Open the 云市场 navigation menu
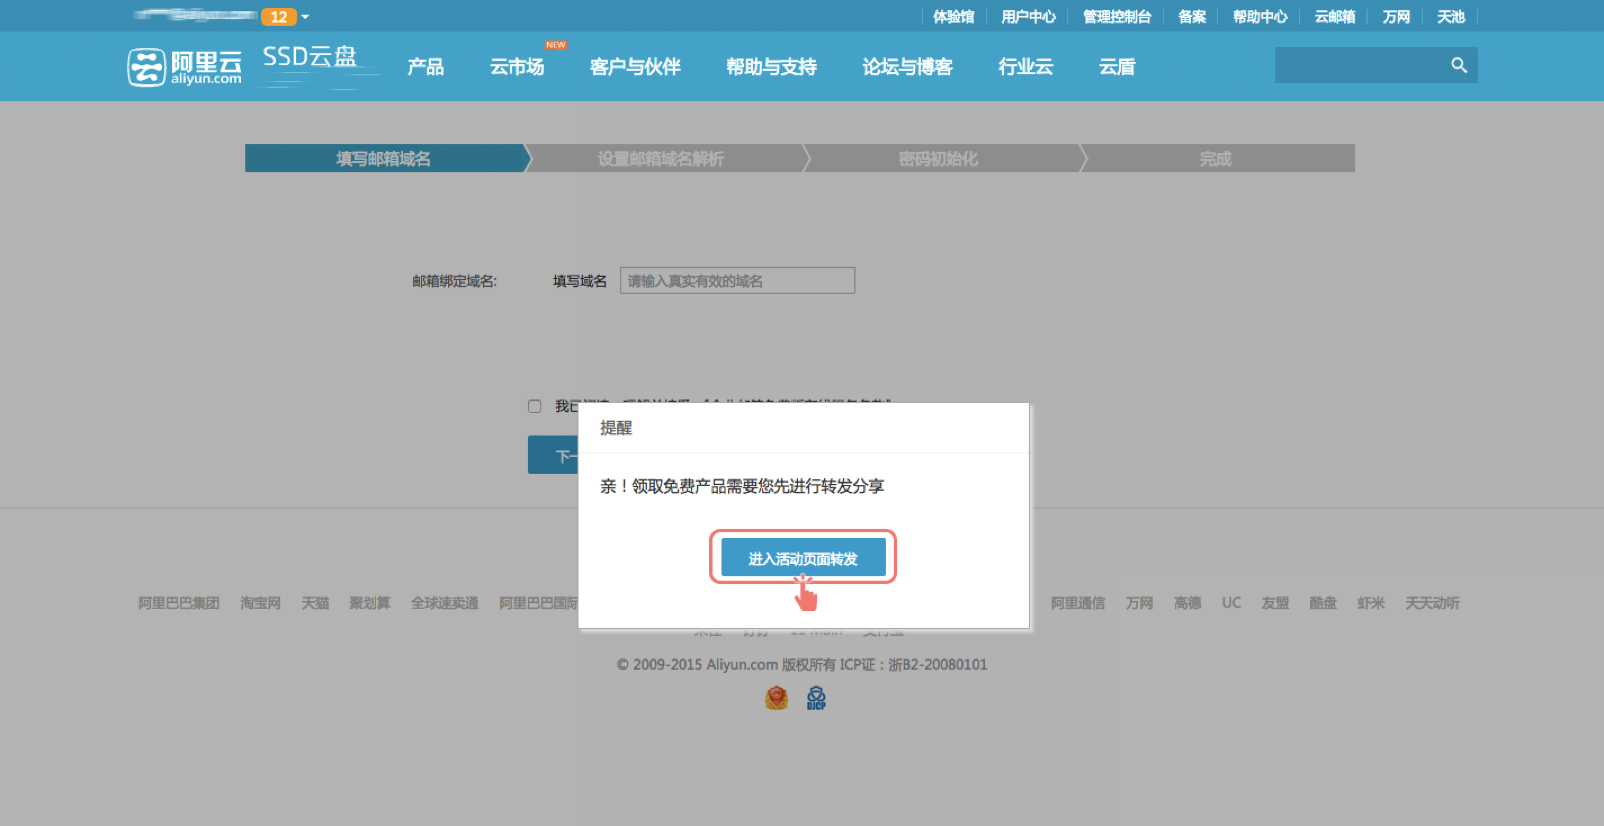Image resolution: width=1604 pixels, height=826 pixels. [x=517, y=67]
